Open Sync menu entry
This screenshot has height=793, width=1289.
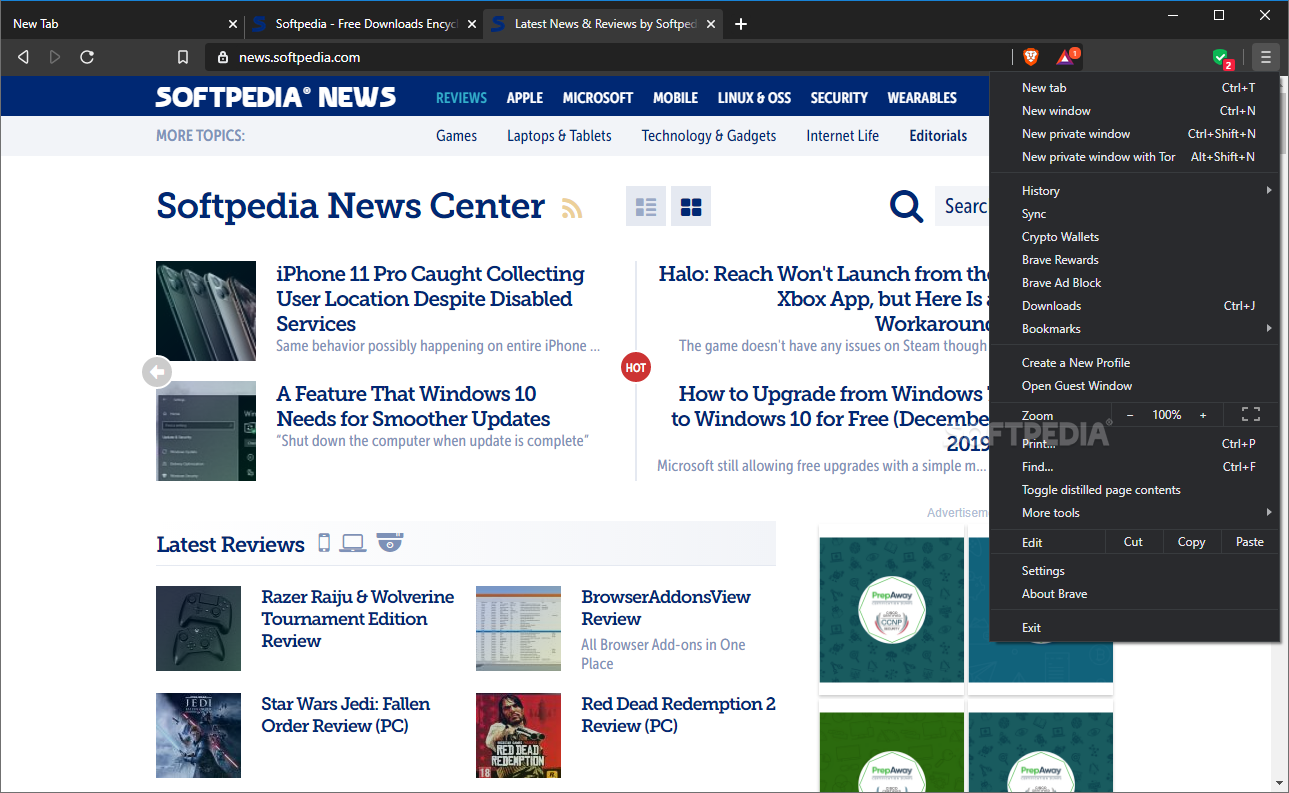point(1134,213)
